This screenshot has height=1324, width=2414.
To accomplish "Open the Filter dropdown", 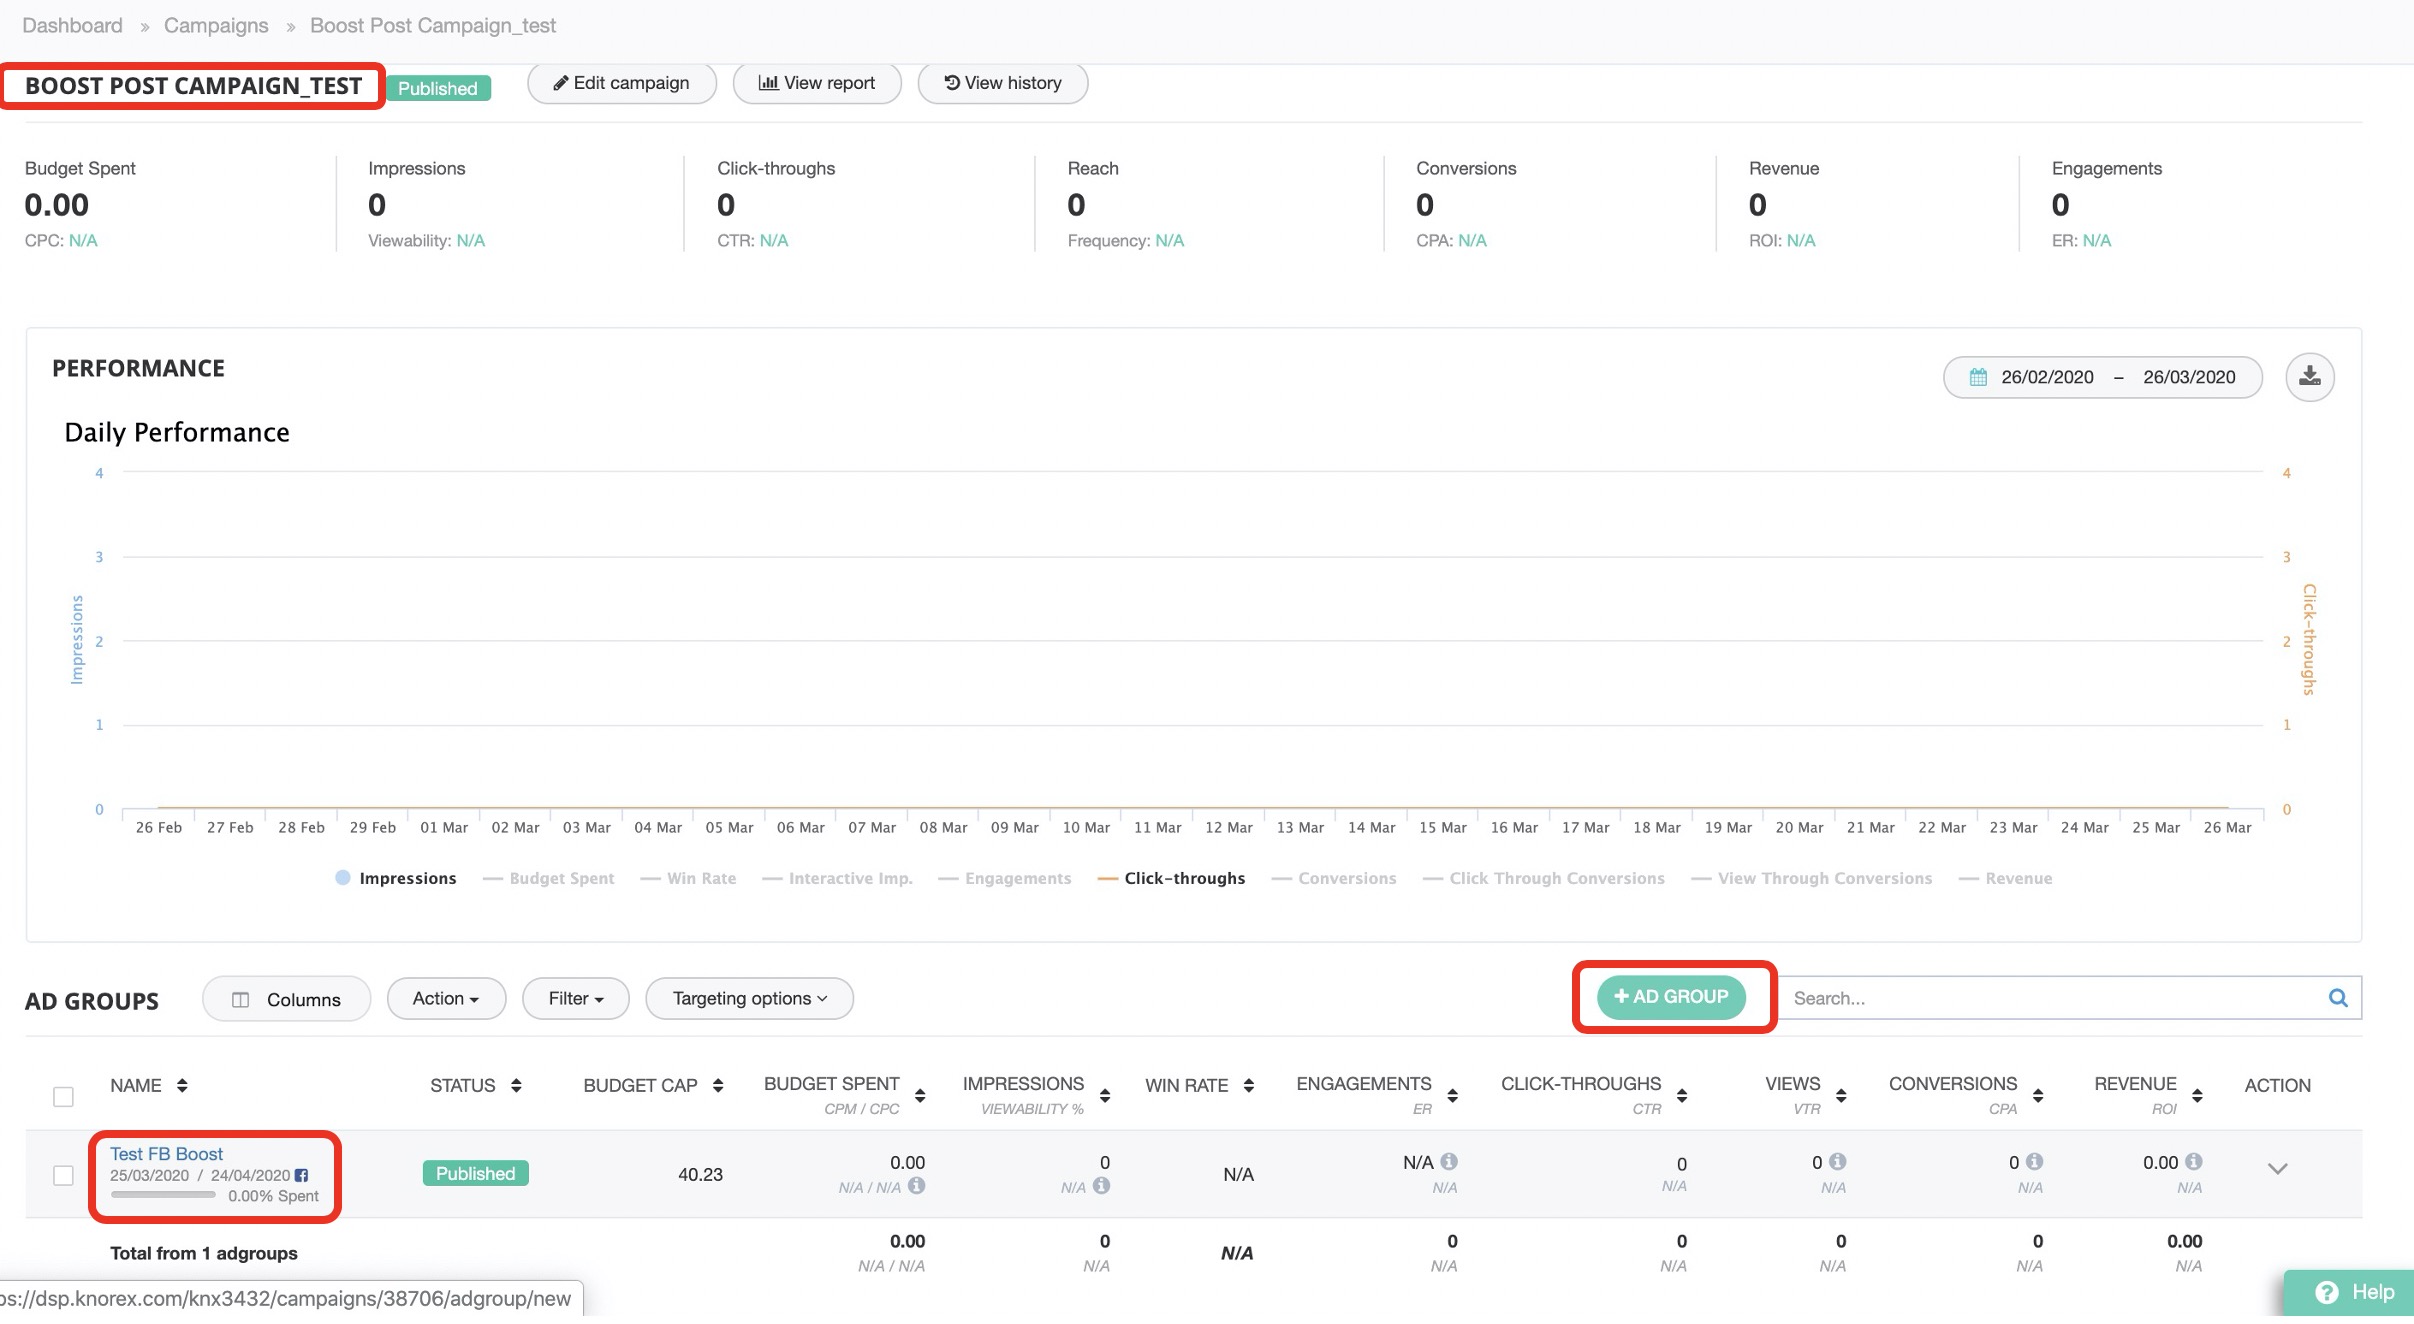I will point(575,998).
